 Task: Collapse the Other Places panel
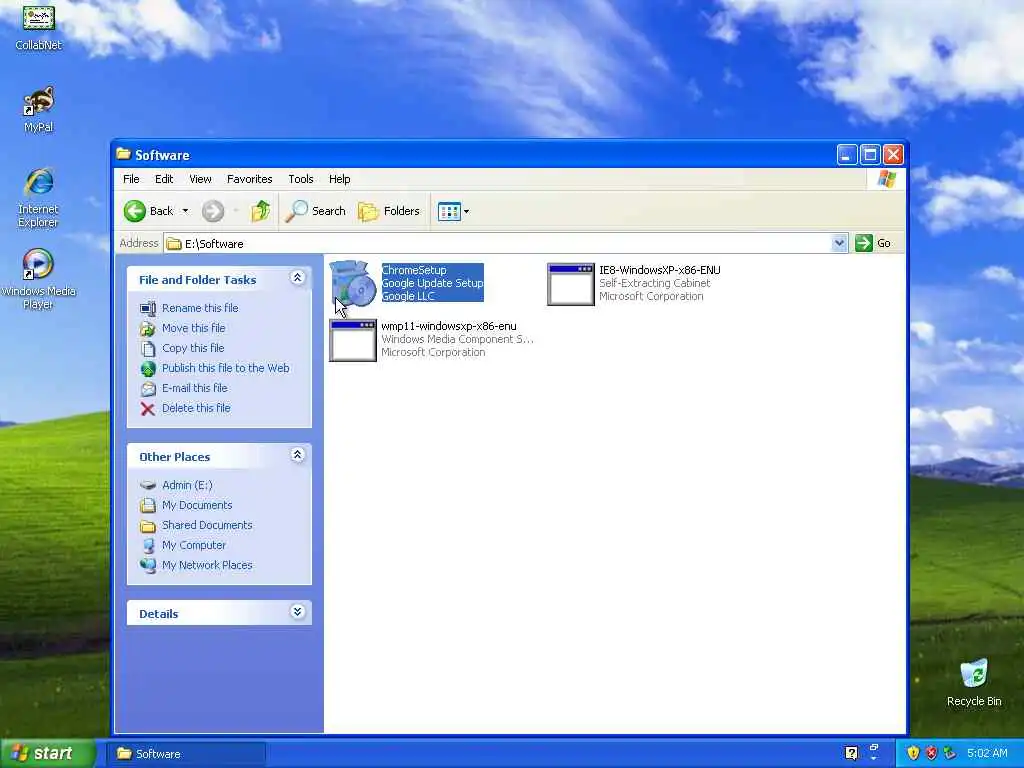point(297,455)
